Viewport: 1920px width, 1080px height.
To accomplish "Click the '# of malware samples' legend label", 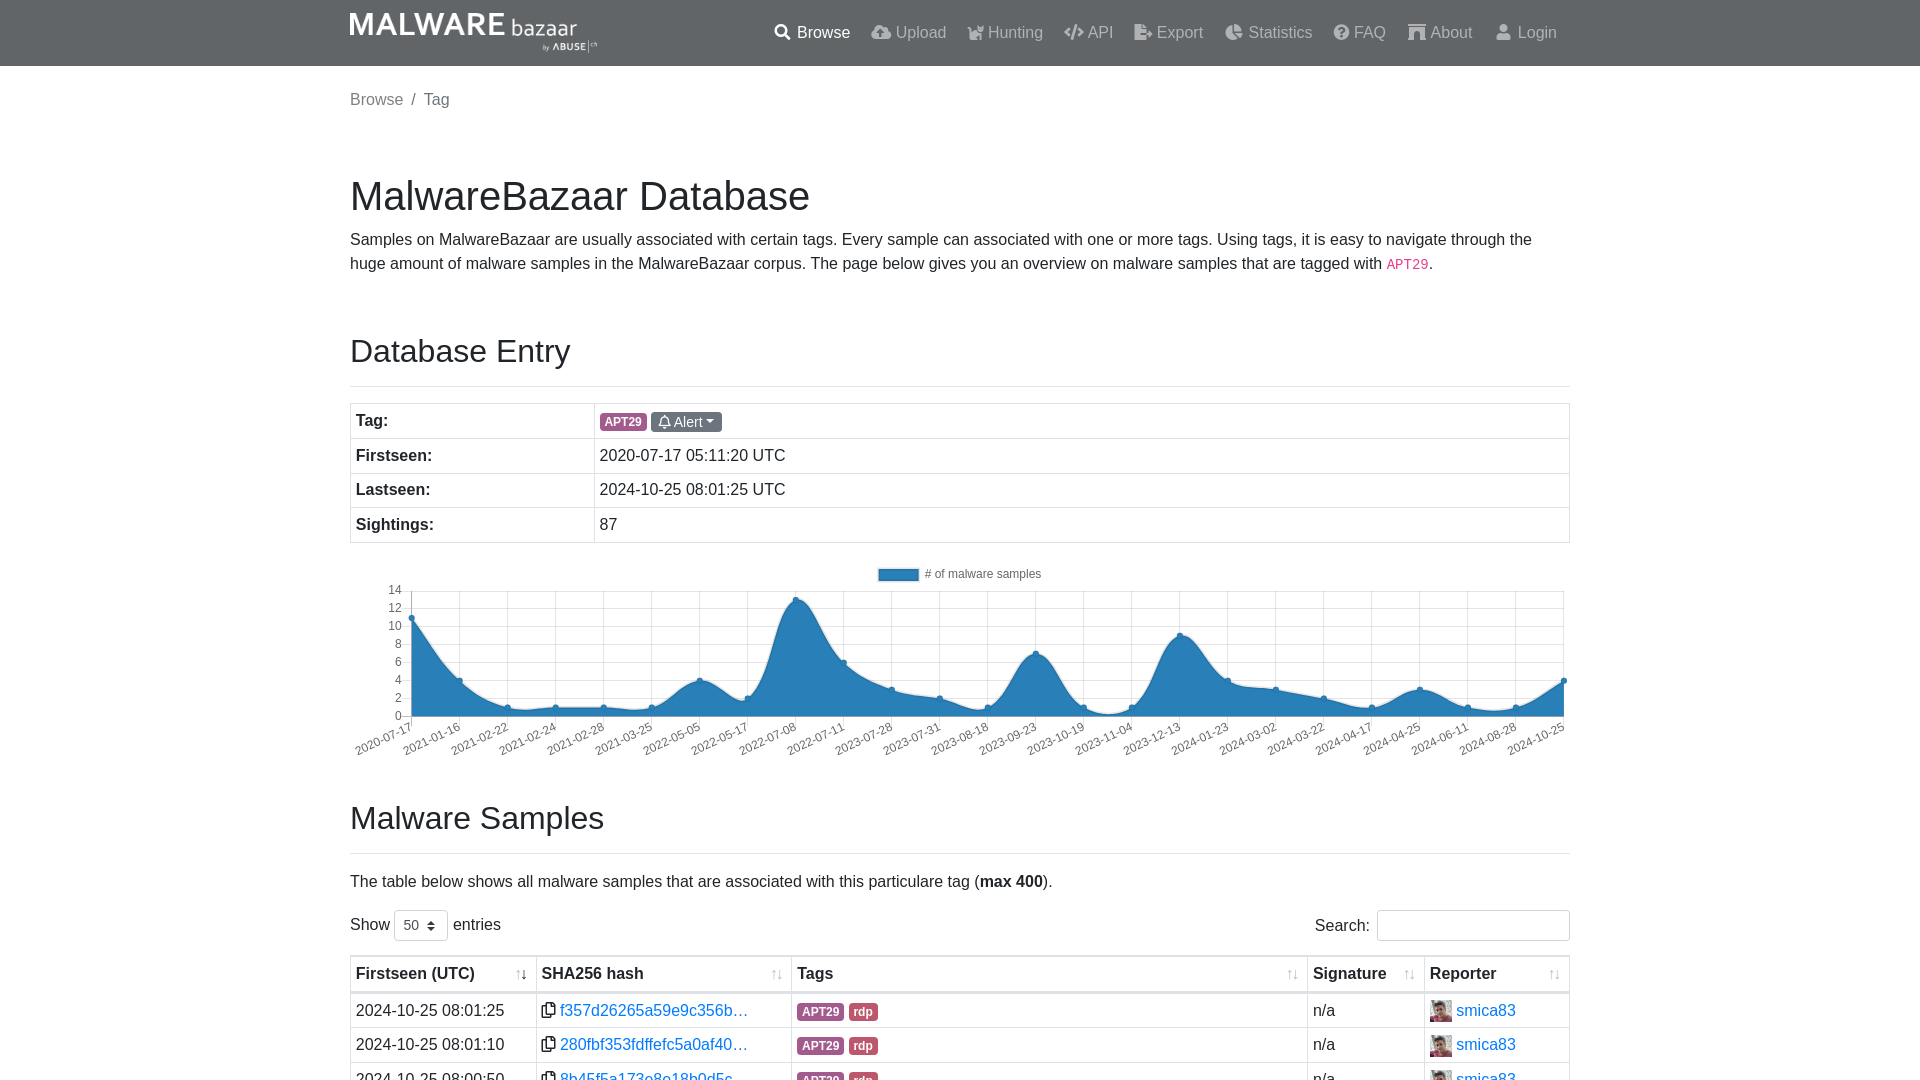I will 983,574.
